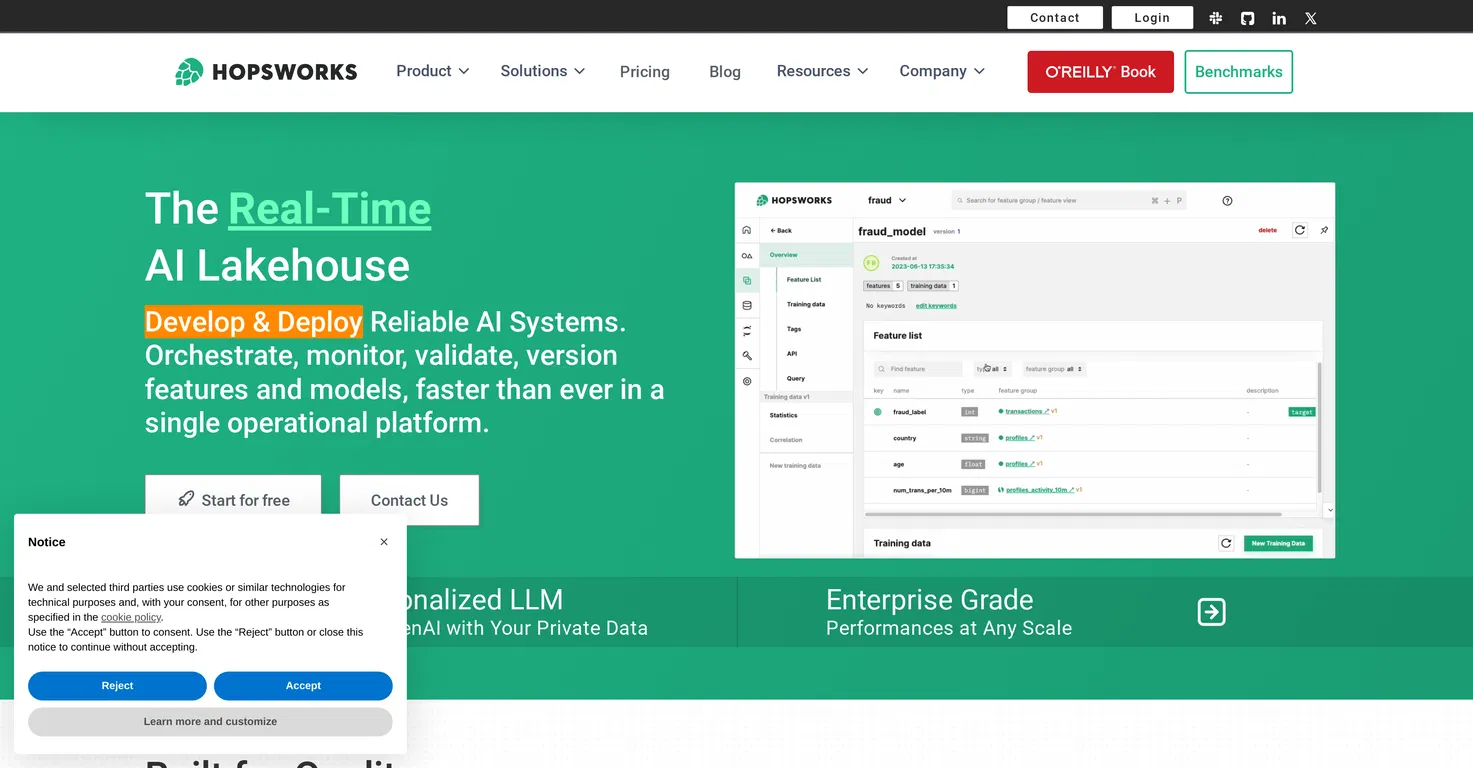Click the feature group search field
This screenshot has width=1473, height=768.
point(1069,201)
